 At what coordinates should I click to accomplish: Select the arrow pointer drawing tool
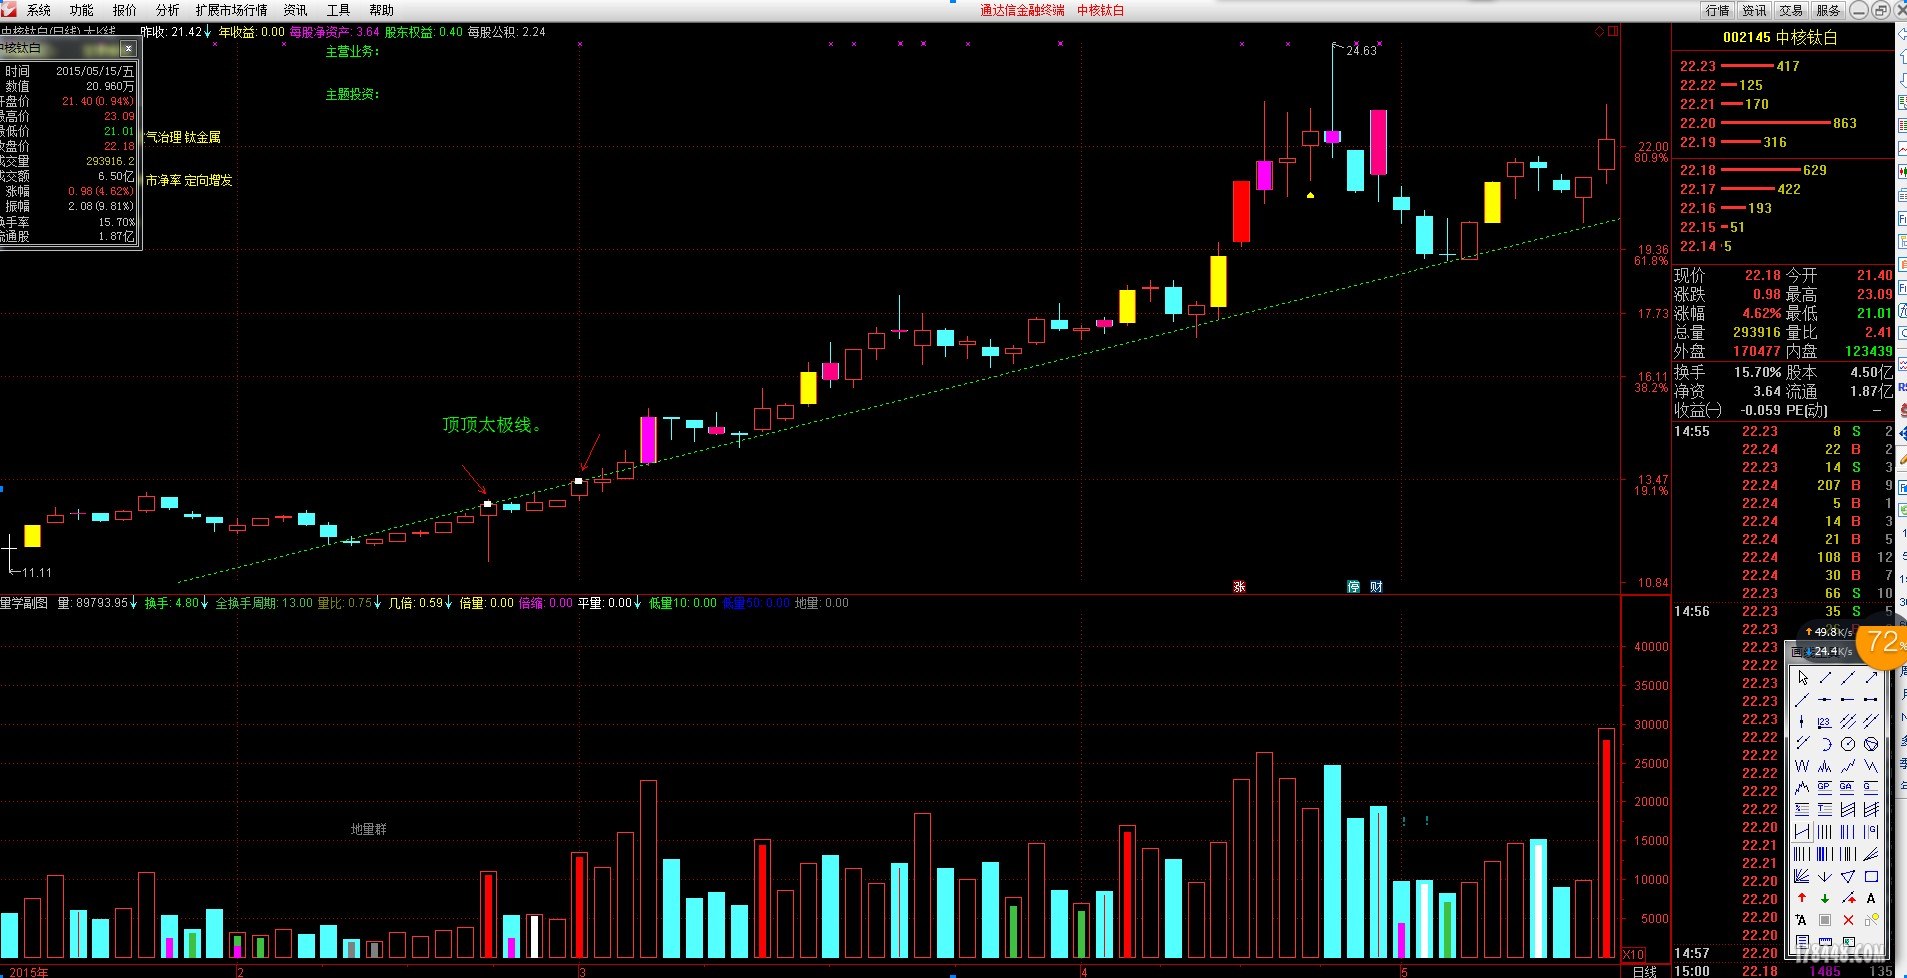pyautogui.click(x=1802, y=678)
